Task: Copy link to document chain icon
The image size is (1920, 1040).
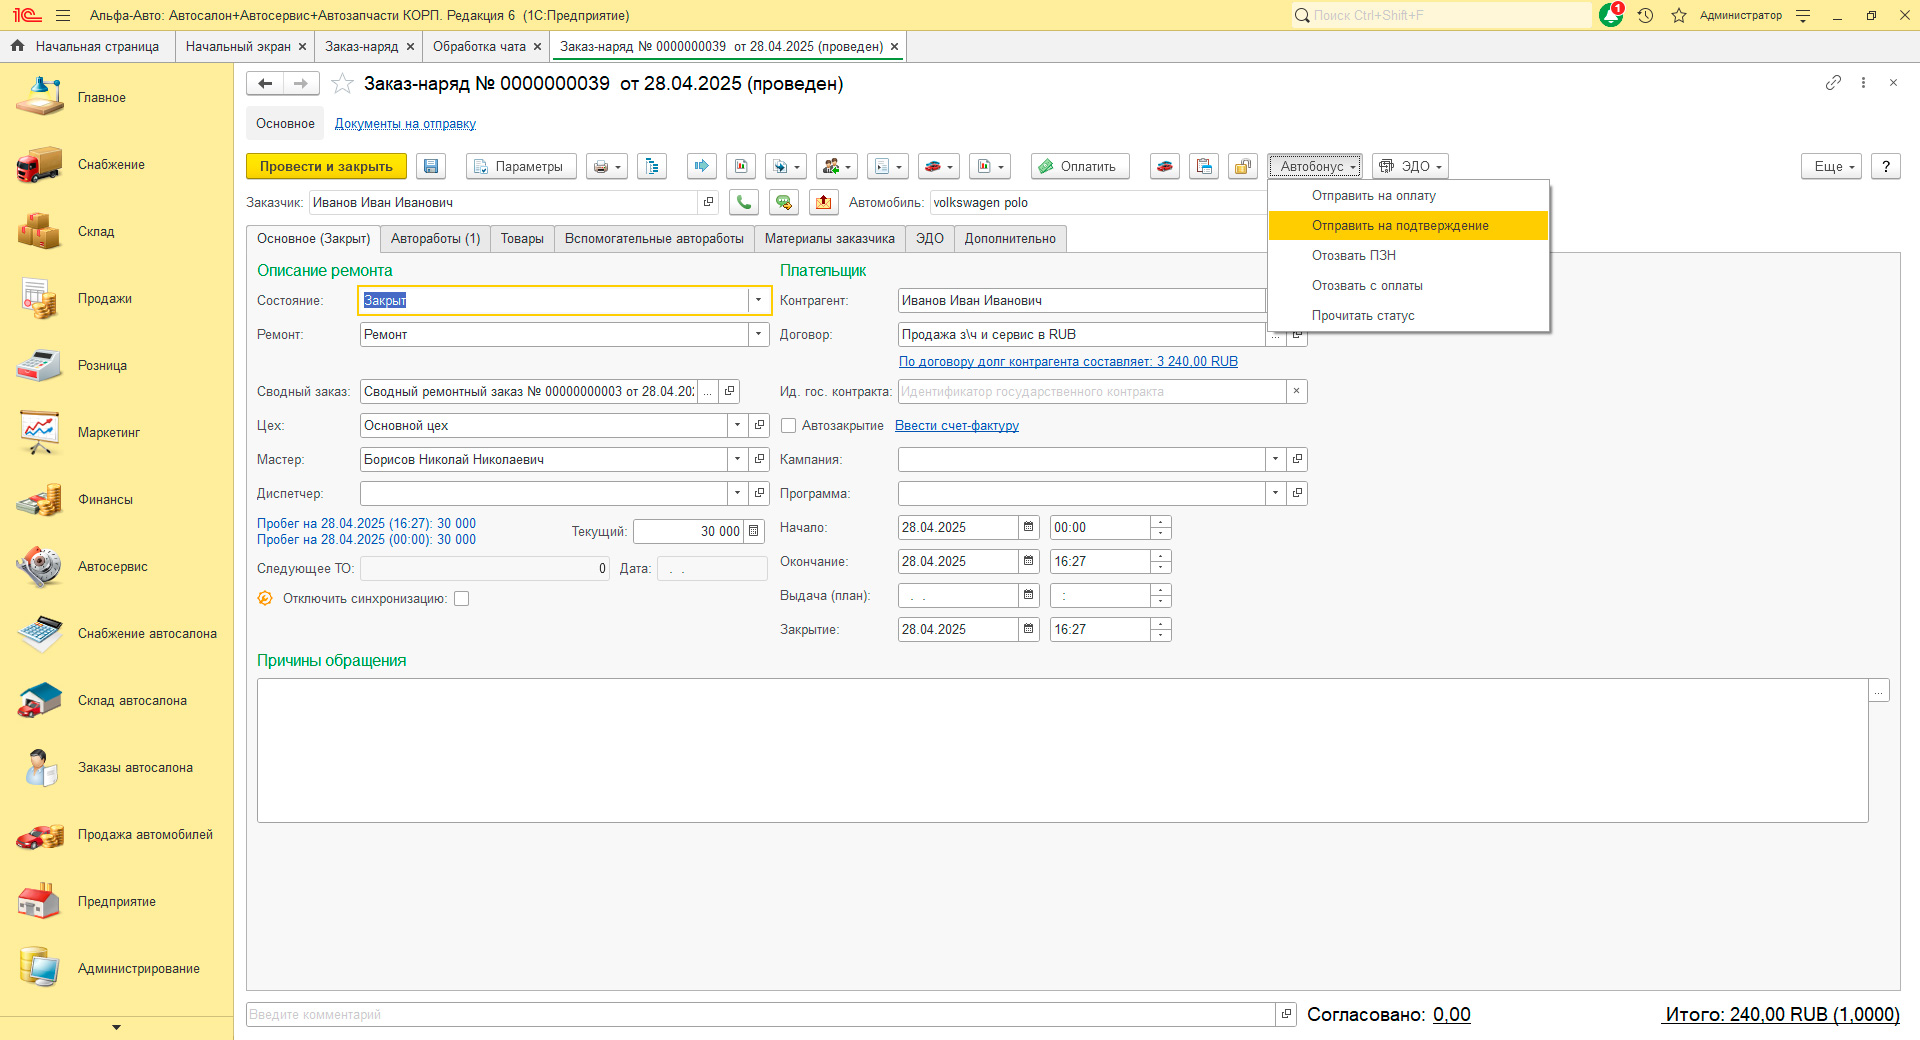Action: [1833, 83]
